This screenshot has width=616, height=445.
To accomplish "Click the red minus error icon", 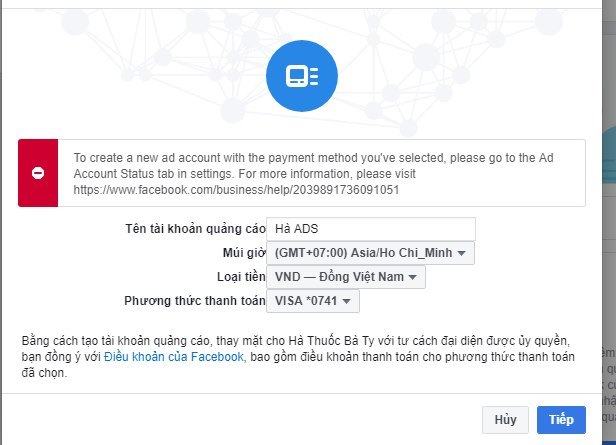I will point(38,173).
